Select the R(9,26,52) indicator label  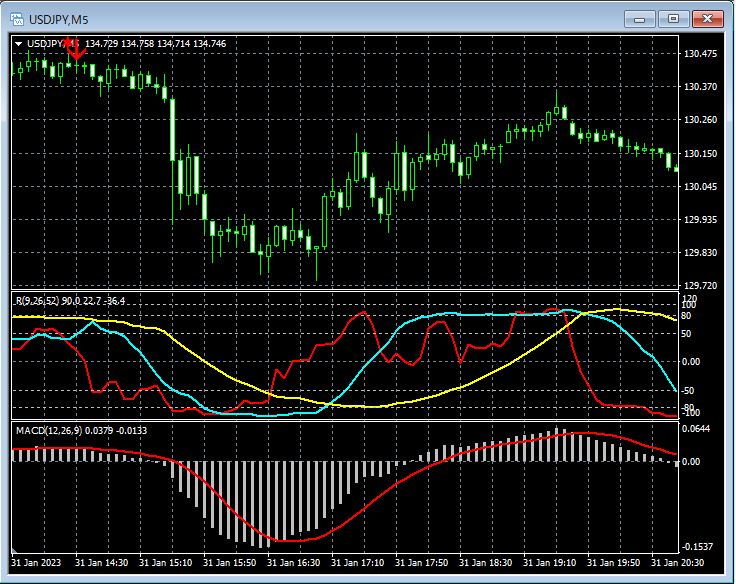coord(39,301)
